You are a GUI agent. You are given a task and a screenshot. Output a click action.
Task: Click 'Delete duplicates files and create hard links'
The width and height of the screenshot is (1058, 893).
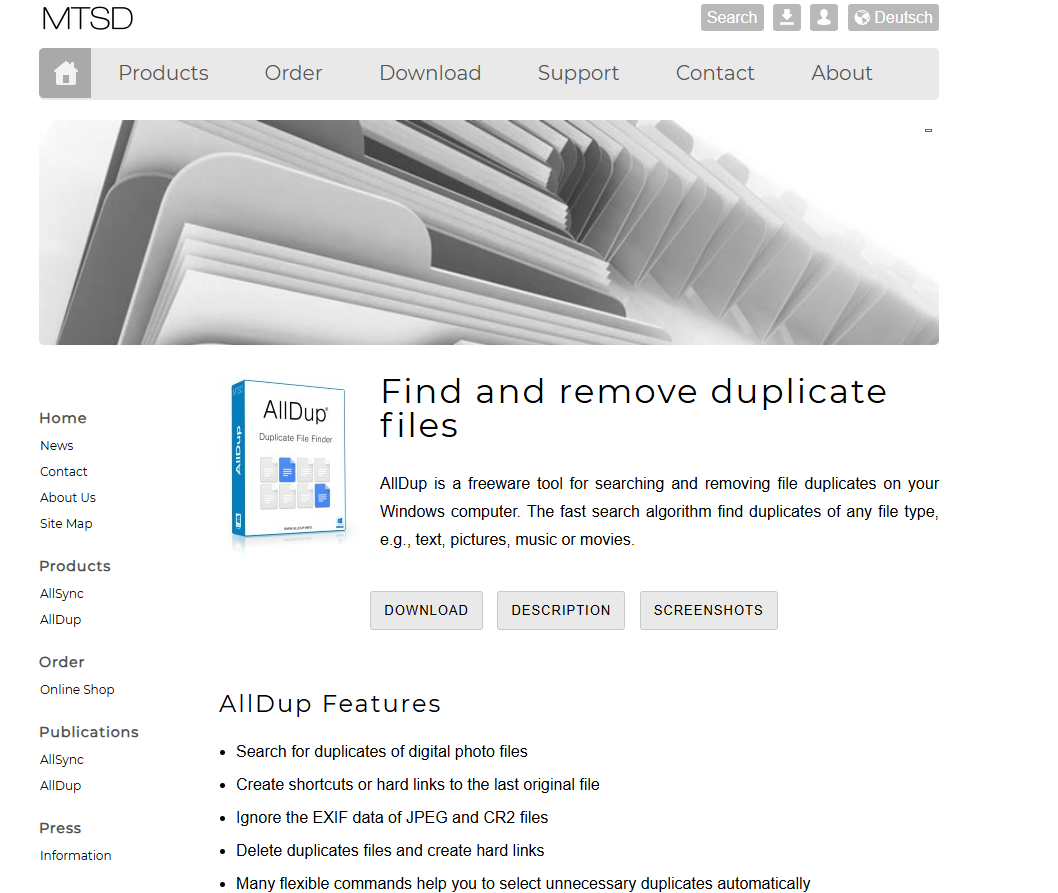[x=390, y=850]
